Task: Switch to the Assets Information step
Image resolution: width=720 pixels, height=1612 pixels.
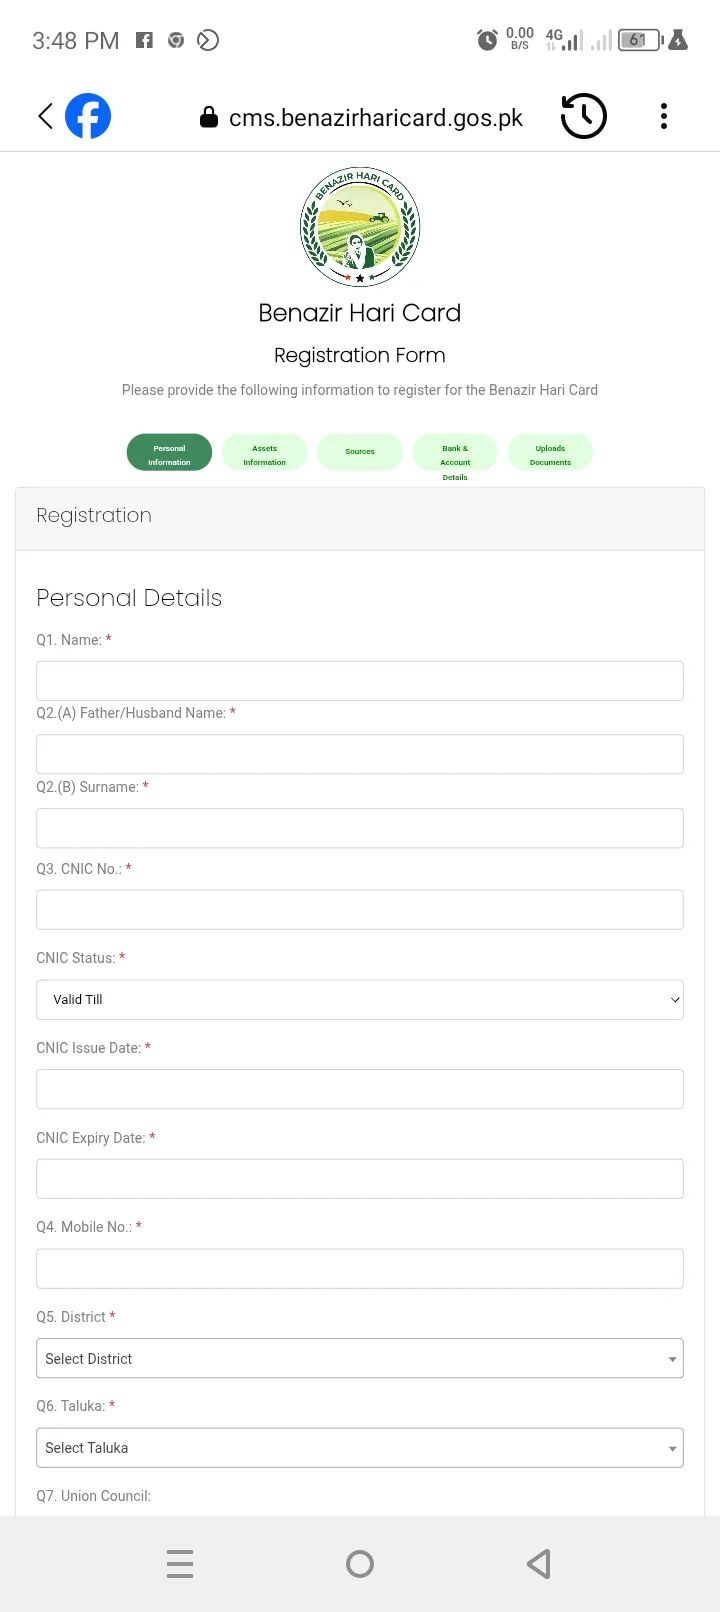Action: [265, 453]
